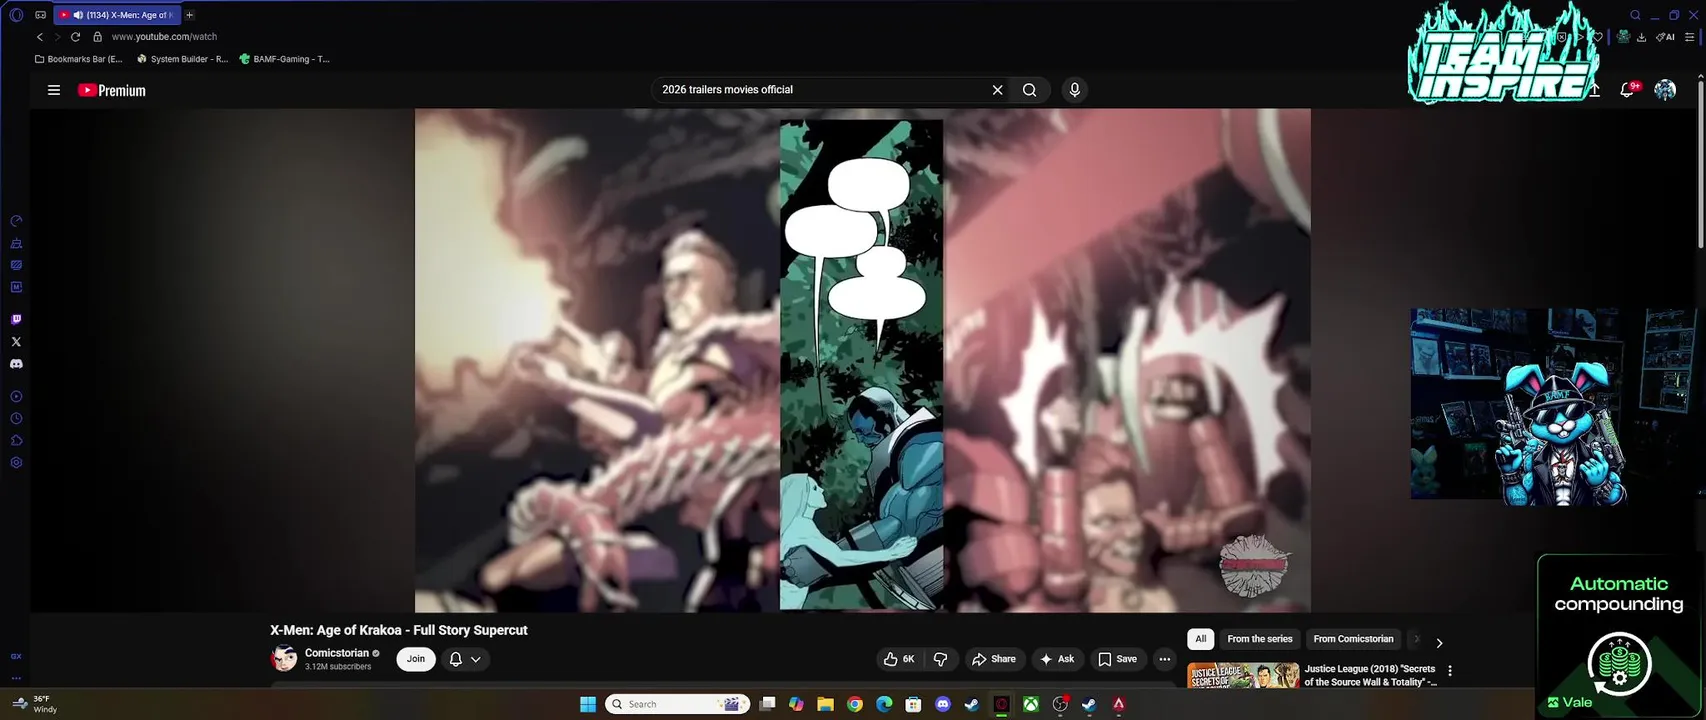Open Twitch in Opera sidebar
Image resolution: width=1706 pixels, height=720 pixels.
(16, 320)
